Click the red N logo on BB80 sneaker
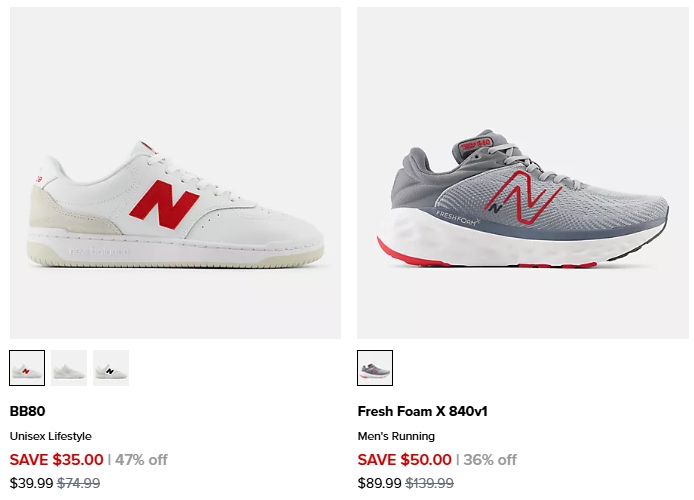The width and height of the screenshot is (694, 500). point(164,204)
